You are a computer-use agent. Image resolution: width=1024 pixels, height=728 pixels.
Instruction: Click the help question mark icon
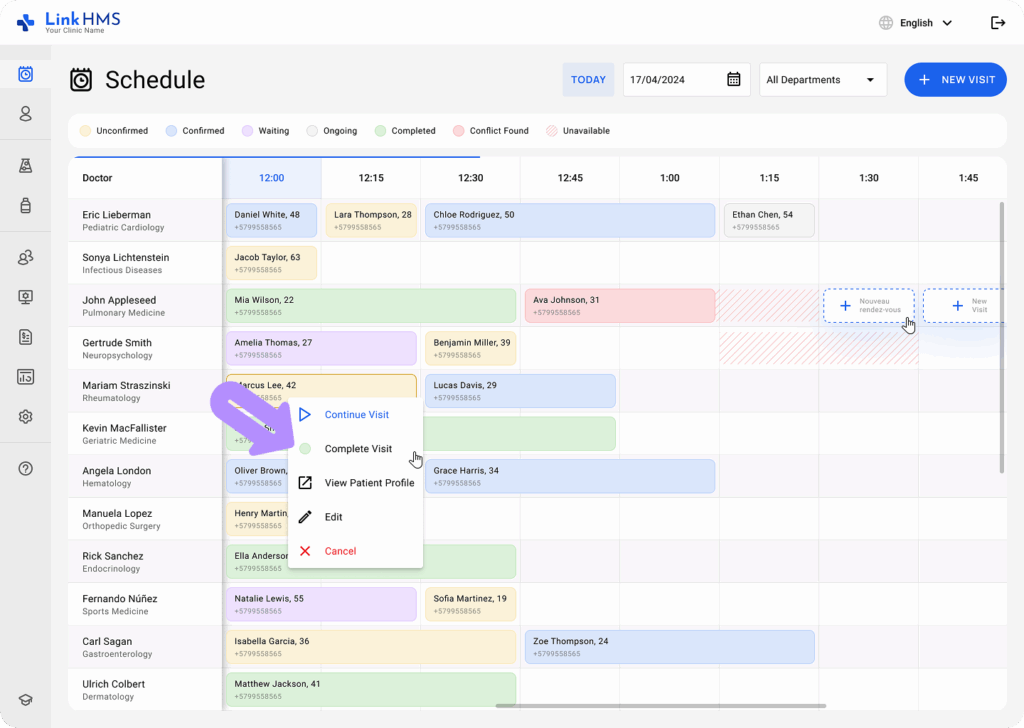pos(26,468)
